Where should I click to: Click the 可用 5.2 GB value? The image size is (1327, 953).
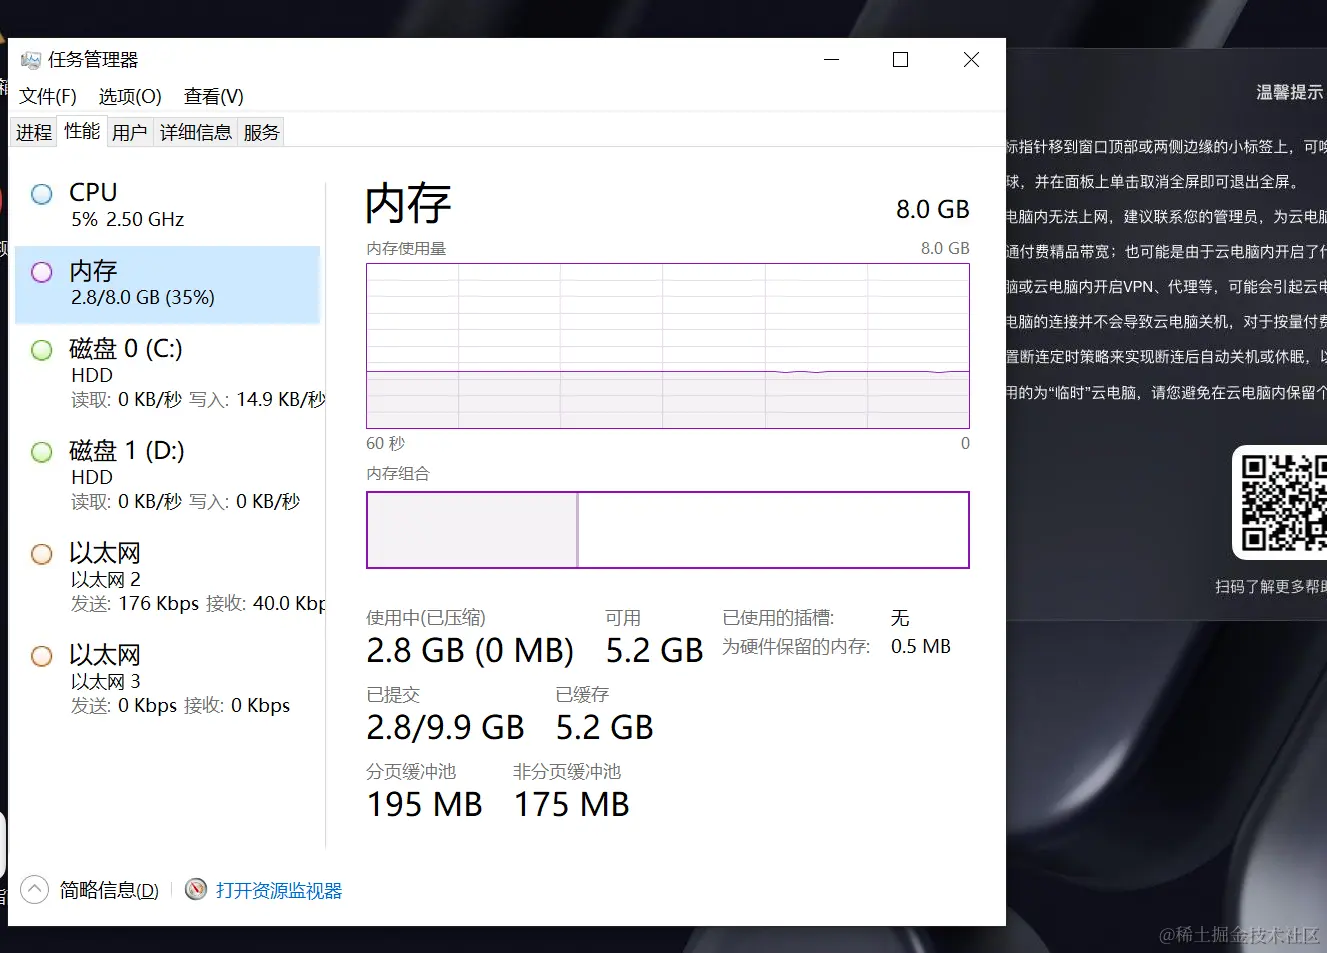click(x=655, y=651)
